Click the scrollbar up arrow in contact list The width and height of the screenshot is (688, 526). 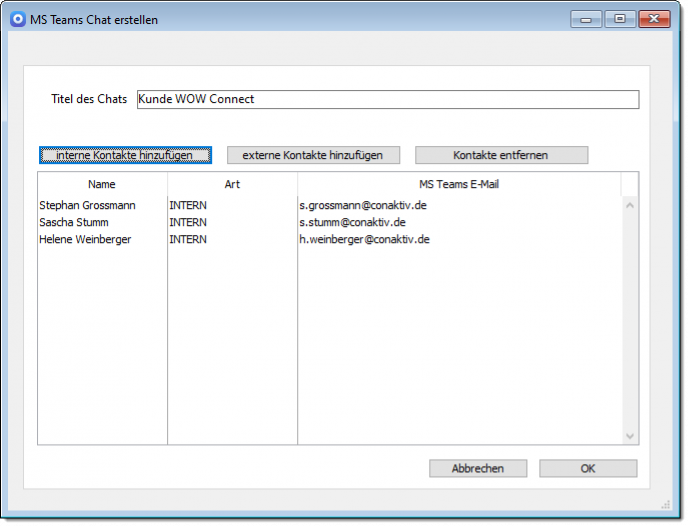click(630, 205)
